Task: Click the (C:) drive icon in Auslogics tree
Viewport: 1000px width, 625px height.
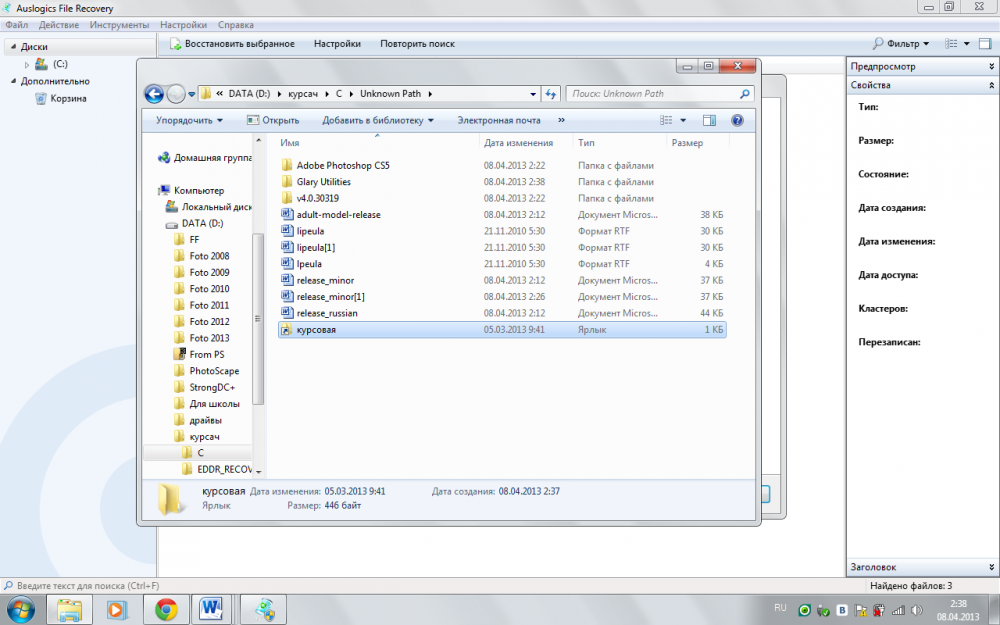Action: pyautogui.click(x=41, y=64)
